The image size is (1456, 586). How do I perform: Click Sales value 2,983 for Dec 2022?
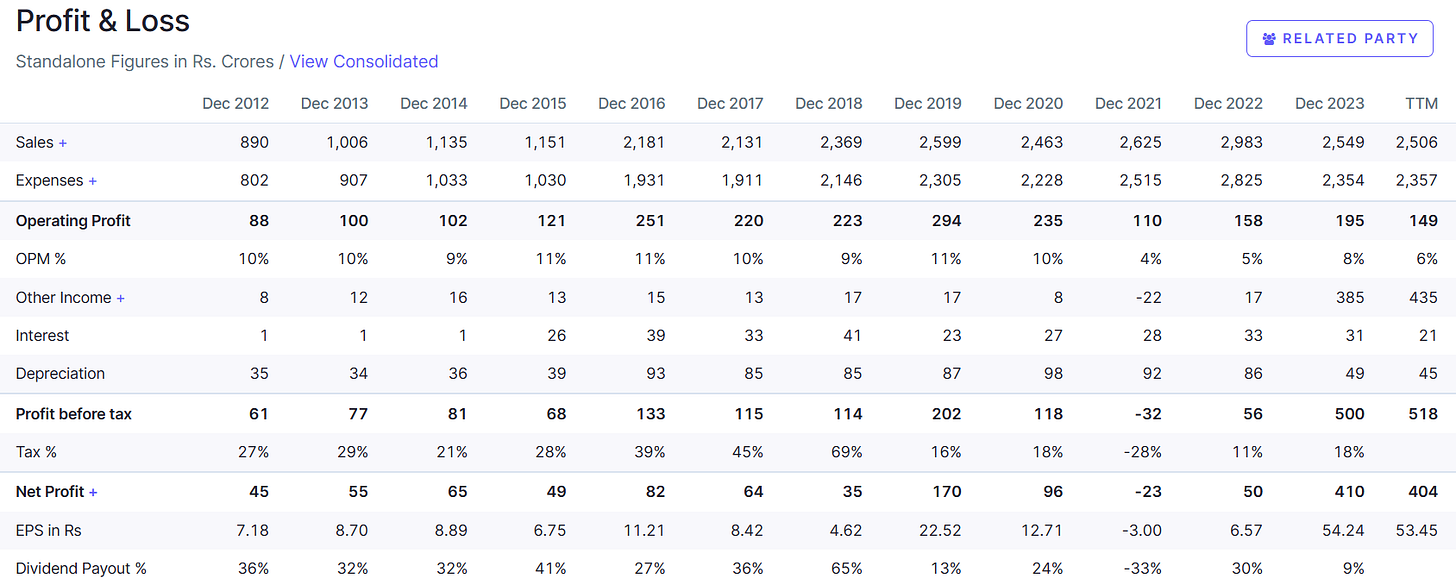tap(1241, 143)
